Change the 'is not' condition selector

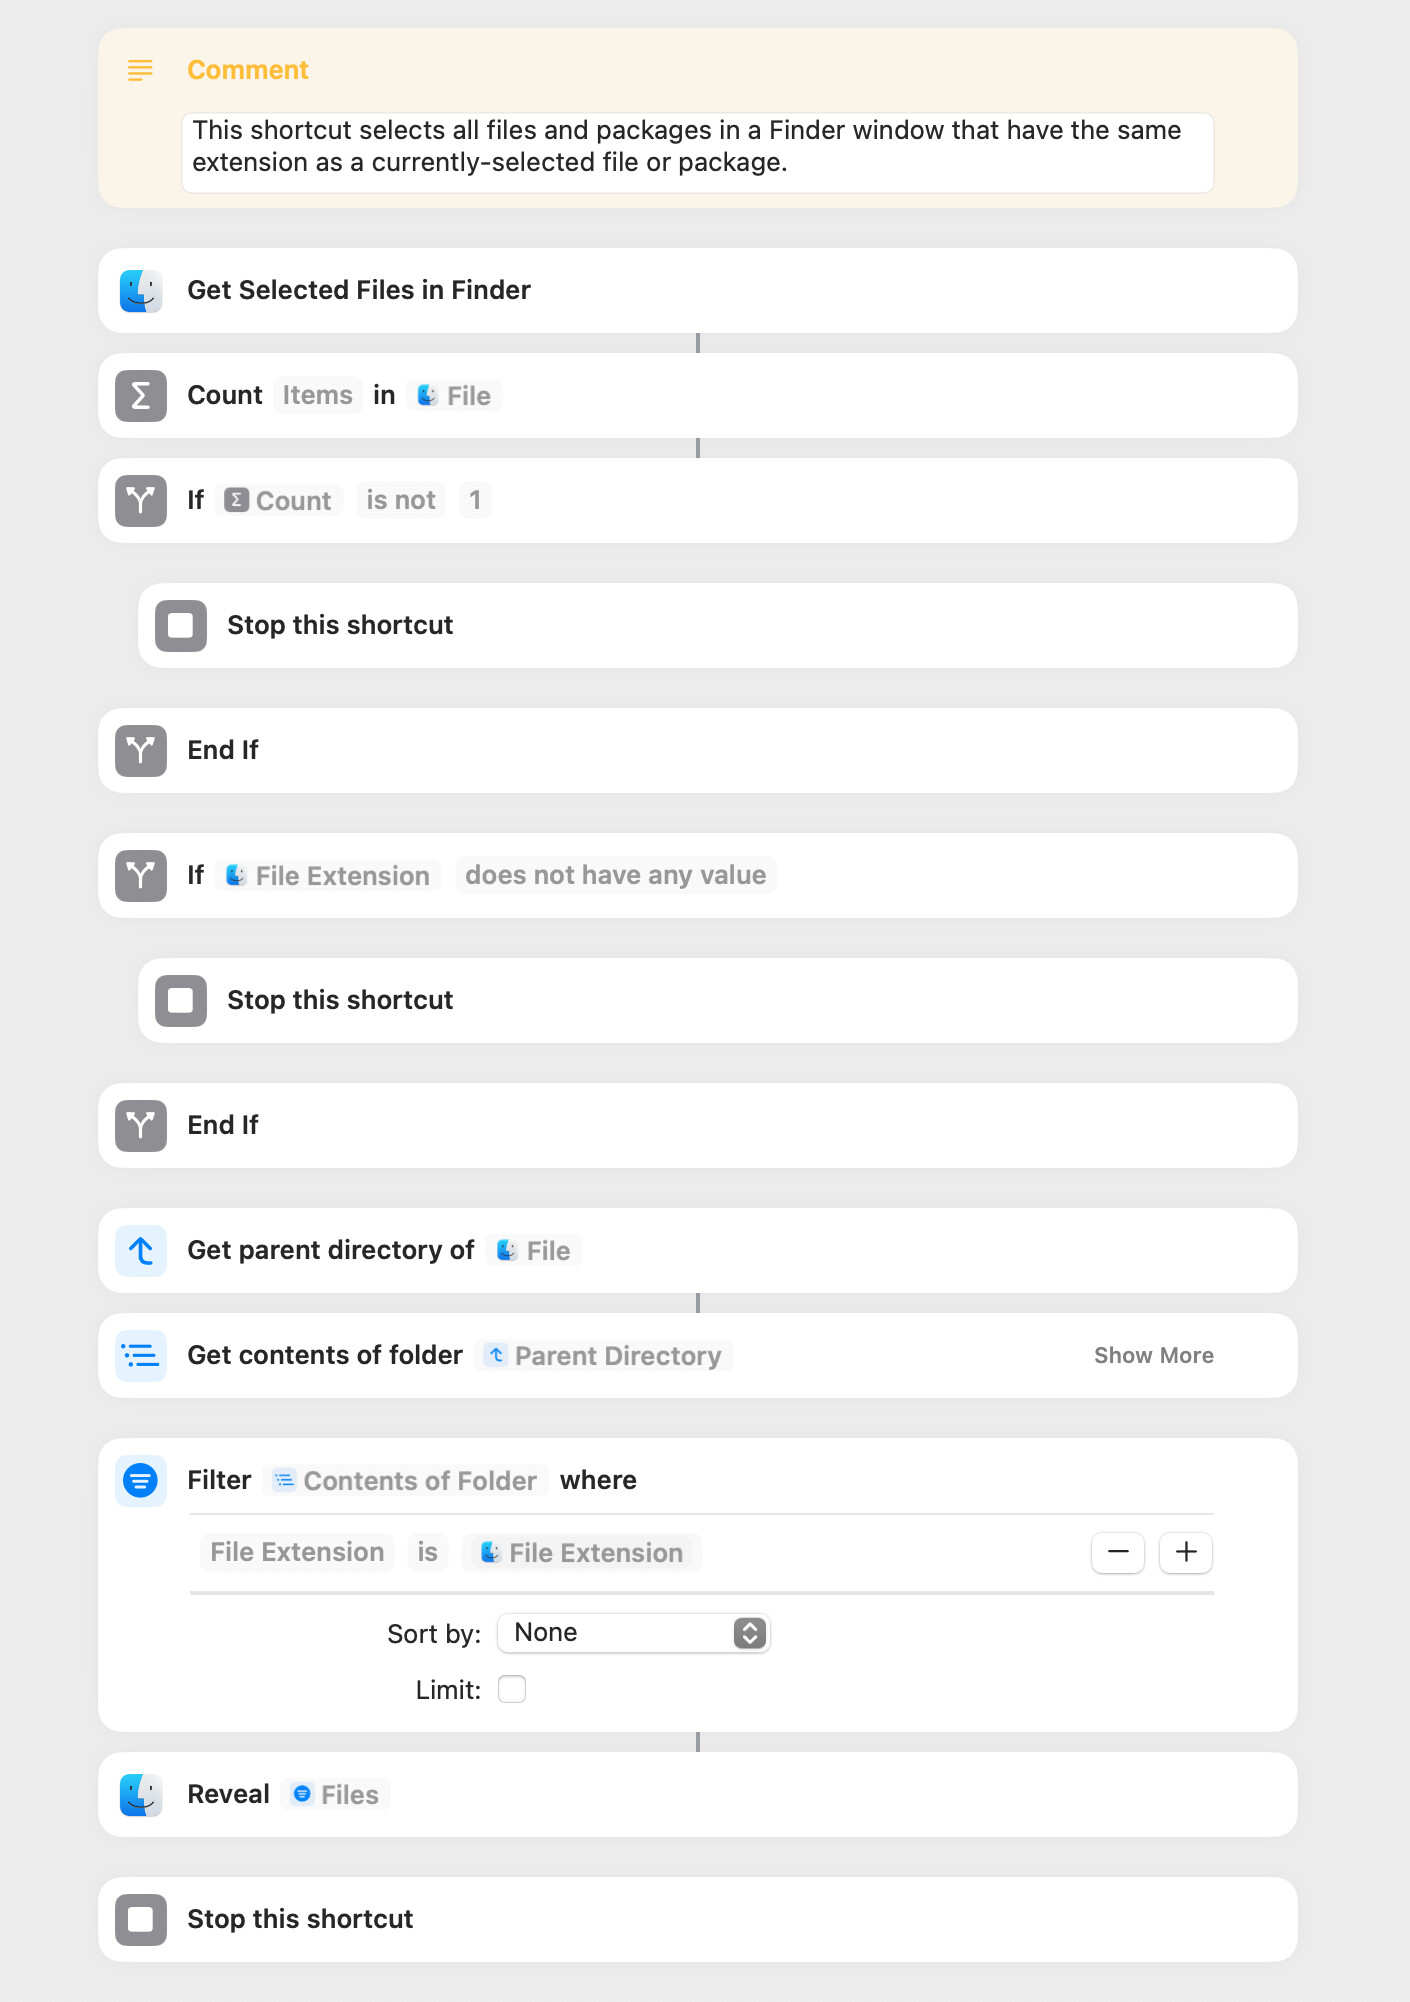click(401, 500)
